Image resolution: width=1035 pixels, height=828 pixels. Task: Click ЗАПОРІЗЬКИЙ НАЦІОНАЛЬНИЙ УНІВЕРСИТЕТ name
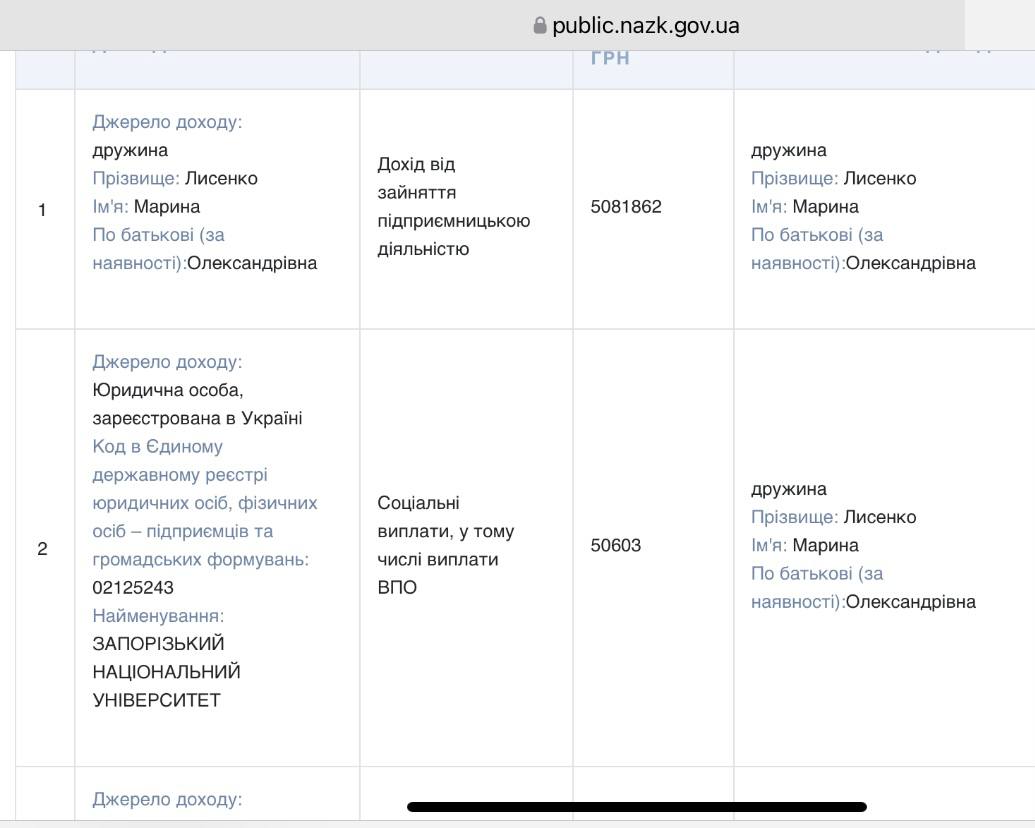coord(166,671)
